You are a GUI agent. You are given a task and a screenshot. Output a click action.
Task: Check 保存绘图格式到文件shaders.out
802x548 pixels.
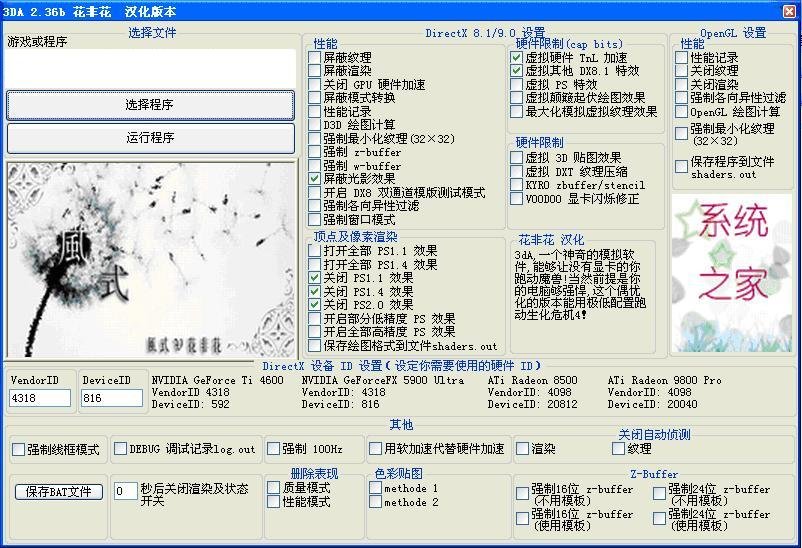pyautogui.click(x=315, y=345)
